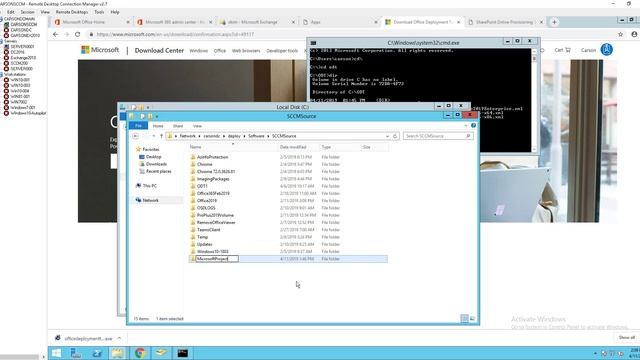Open the Command Prompt taskbar icon

(182, 353)
